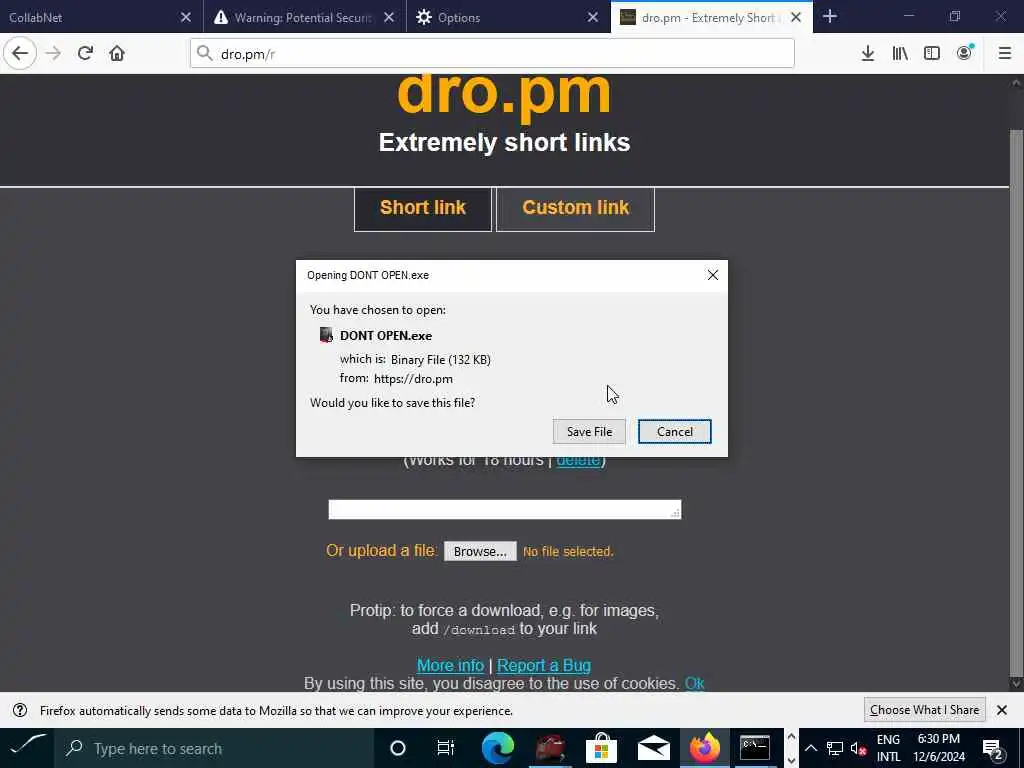Screen dimensions: 1024x768
Task: Reload the current page
Action: click(x=85, y=53)
